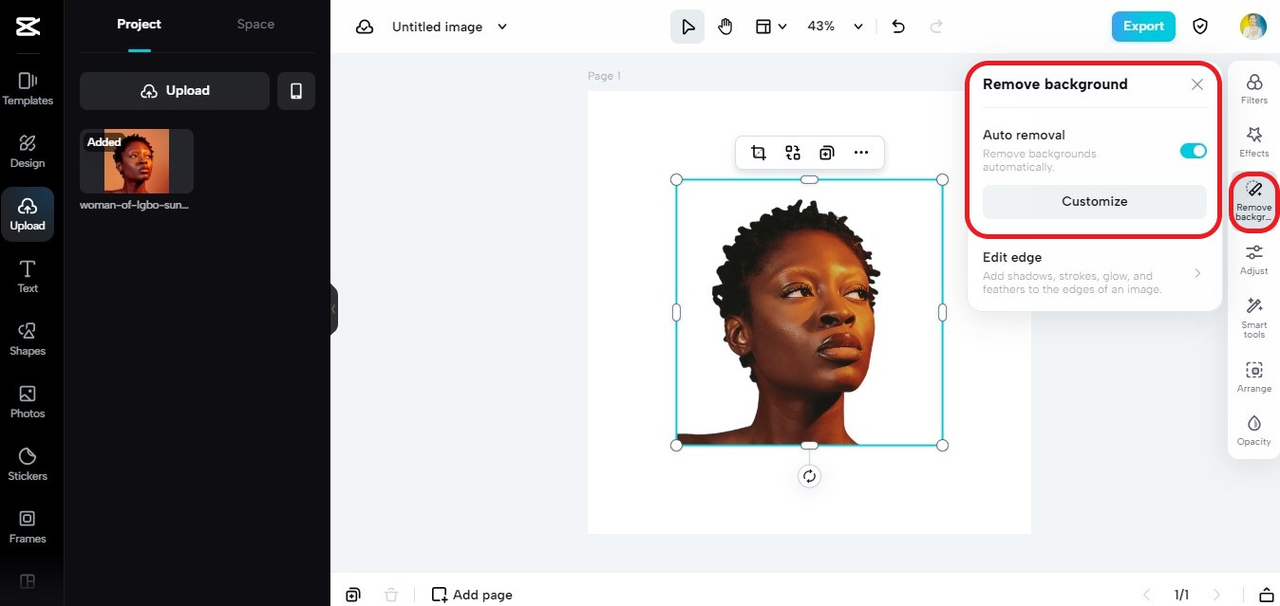Screen dimensions: 1280x606
Task: Click the duplicate page icon at bottom
Action: click(x=353, y=595)
